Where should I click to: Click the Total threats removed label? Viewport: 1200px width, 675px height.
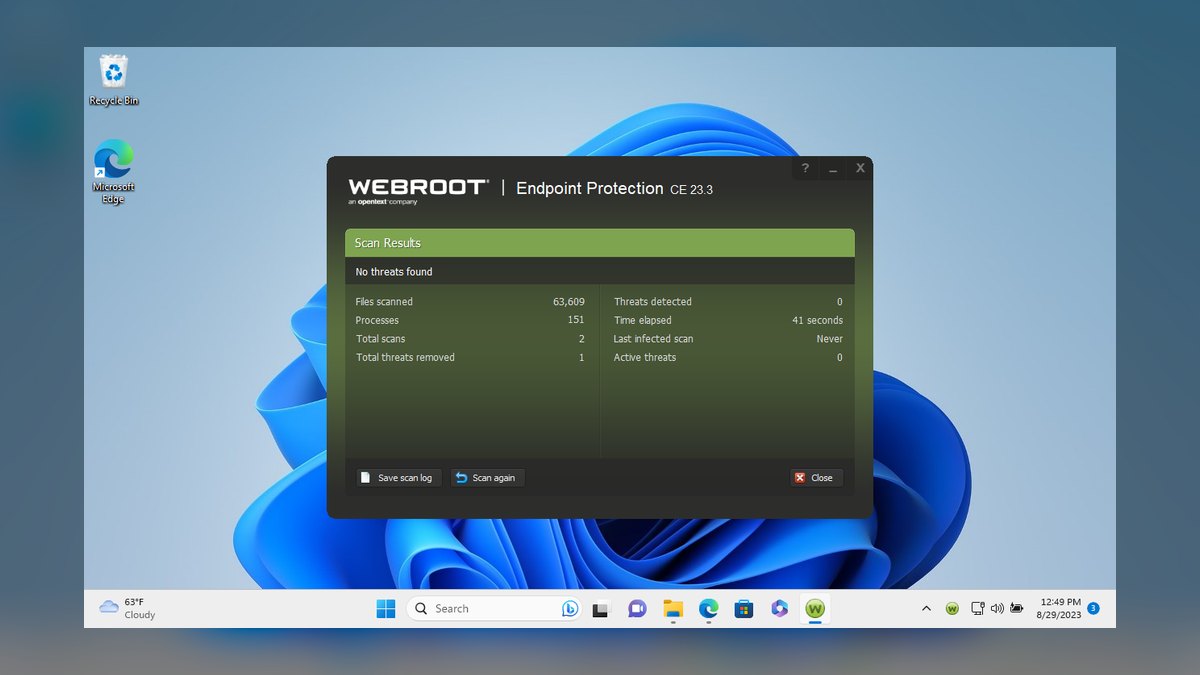(405, 357)
